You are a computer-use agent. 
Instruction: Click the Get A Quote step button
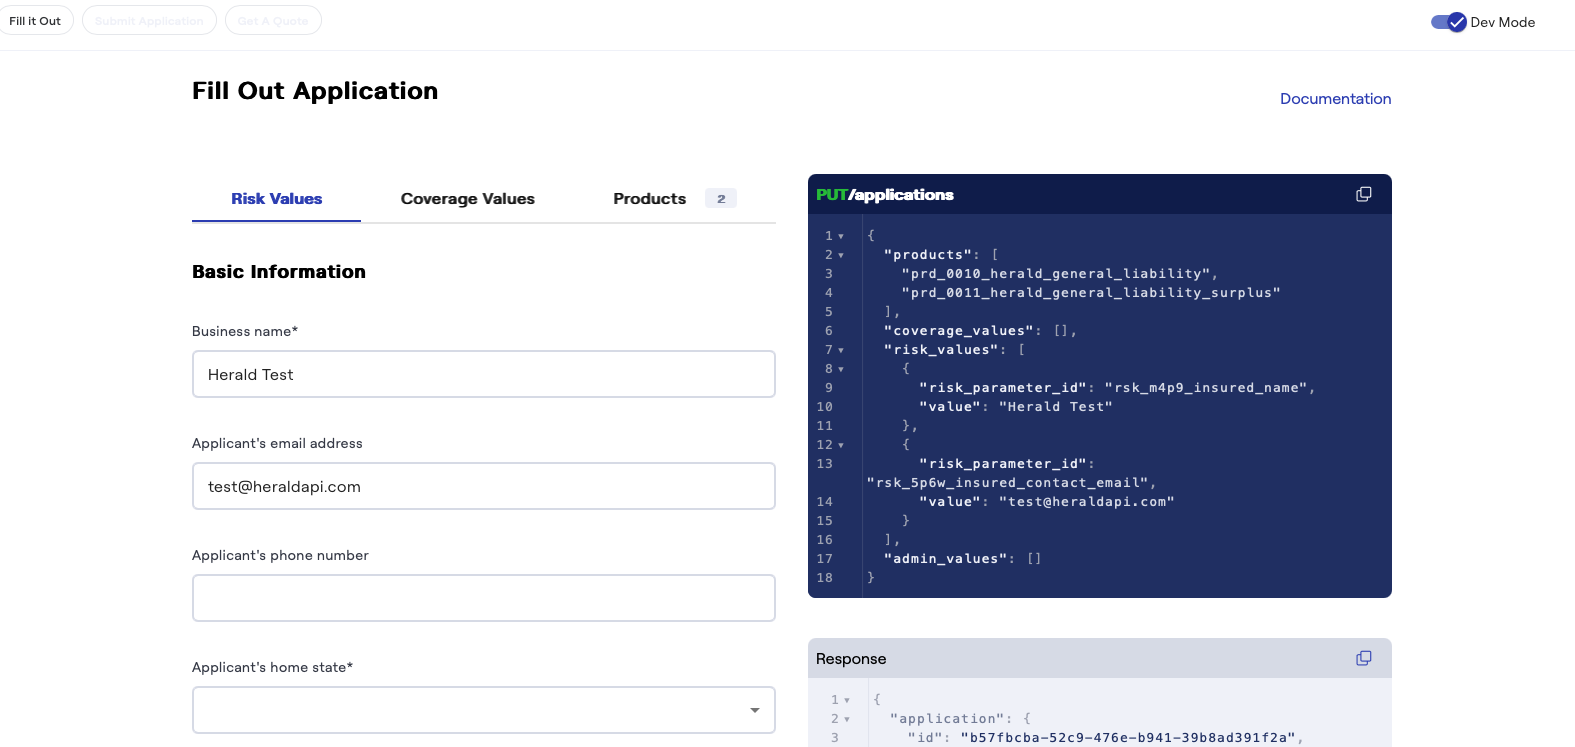[x=273, y=20]
